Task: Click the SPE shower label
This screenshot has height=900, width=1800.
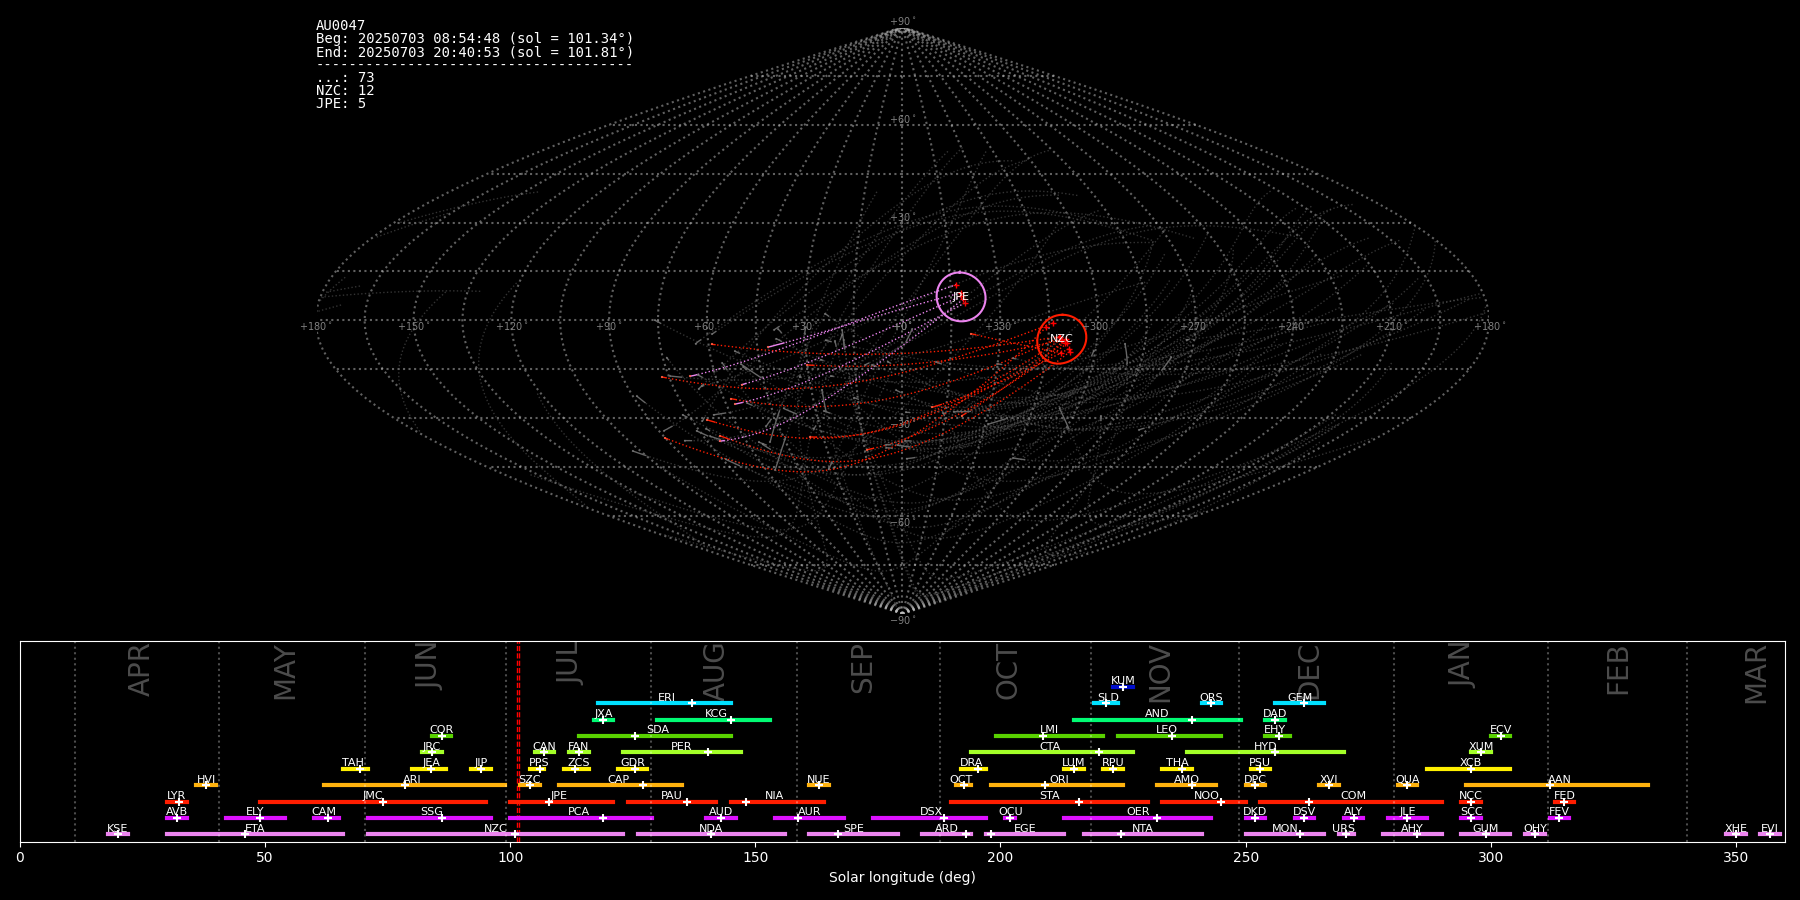Action: pos(853,829)
